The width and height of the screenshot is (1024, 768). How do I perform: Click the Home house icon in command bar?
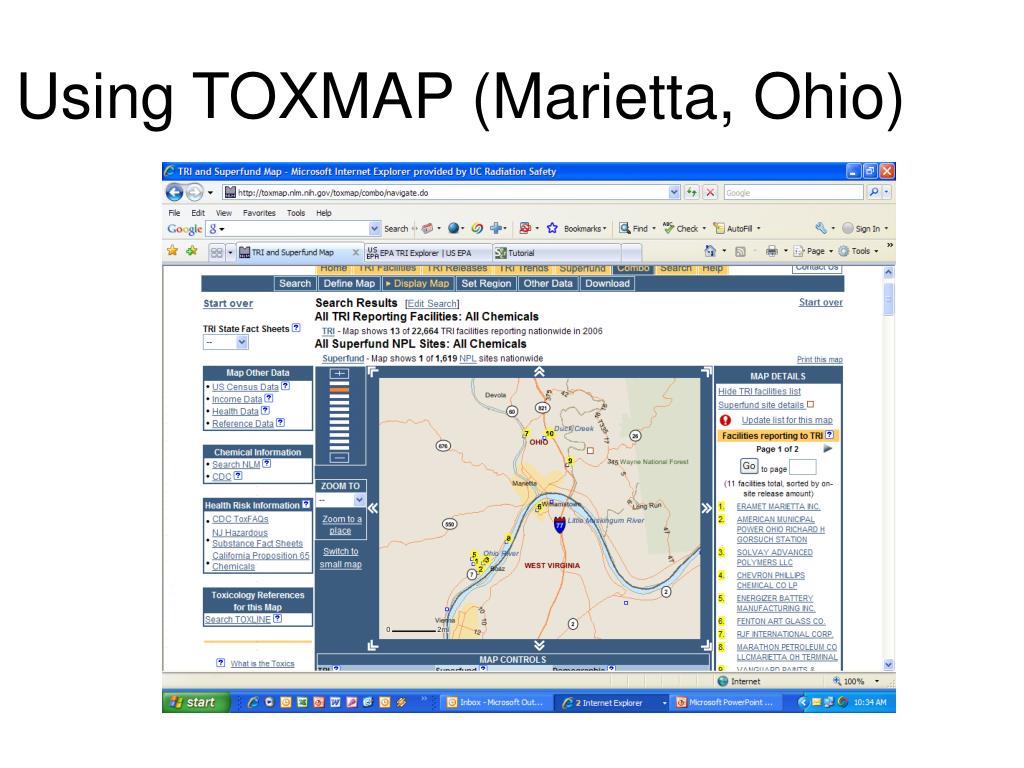711,251
